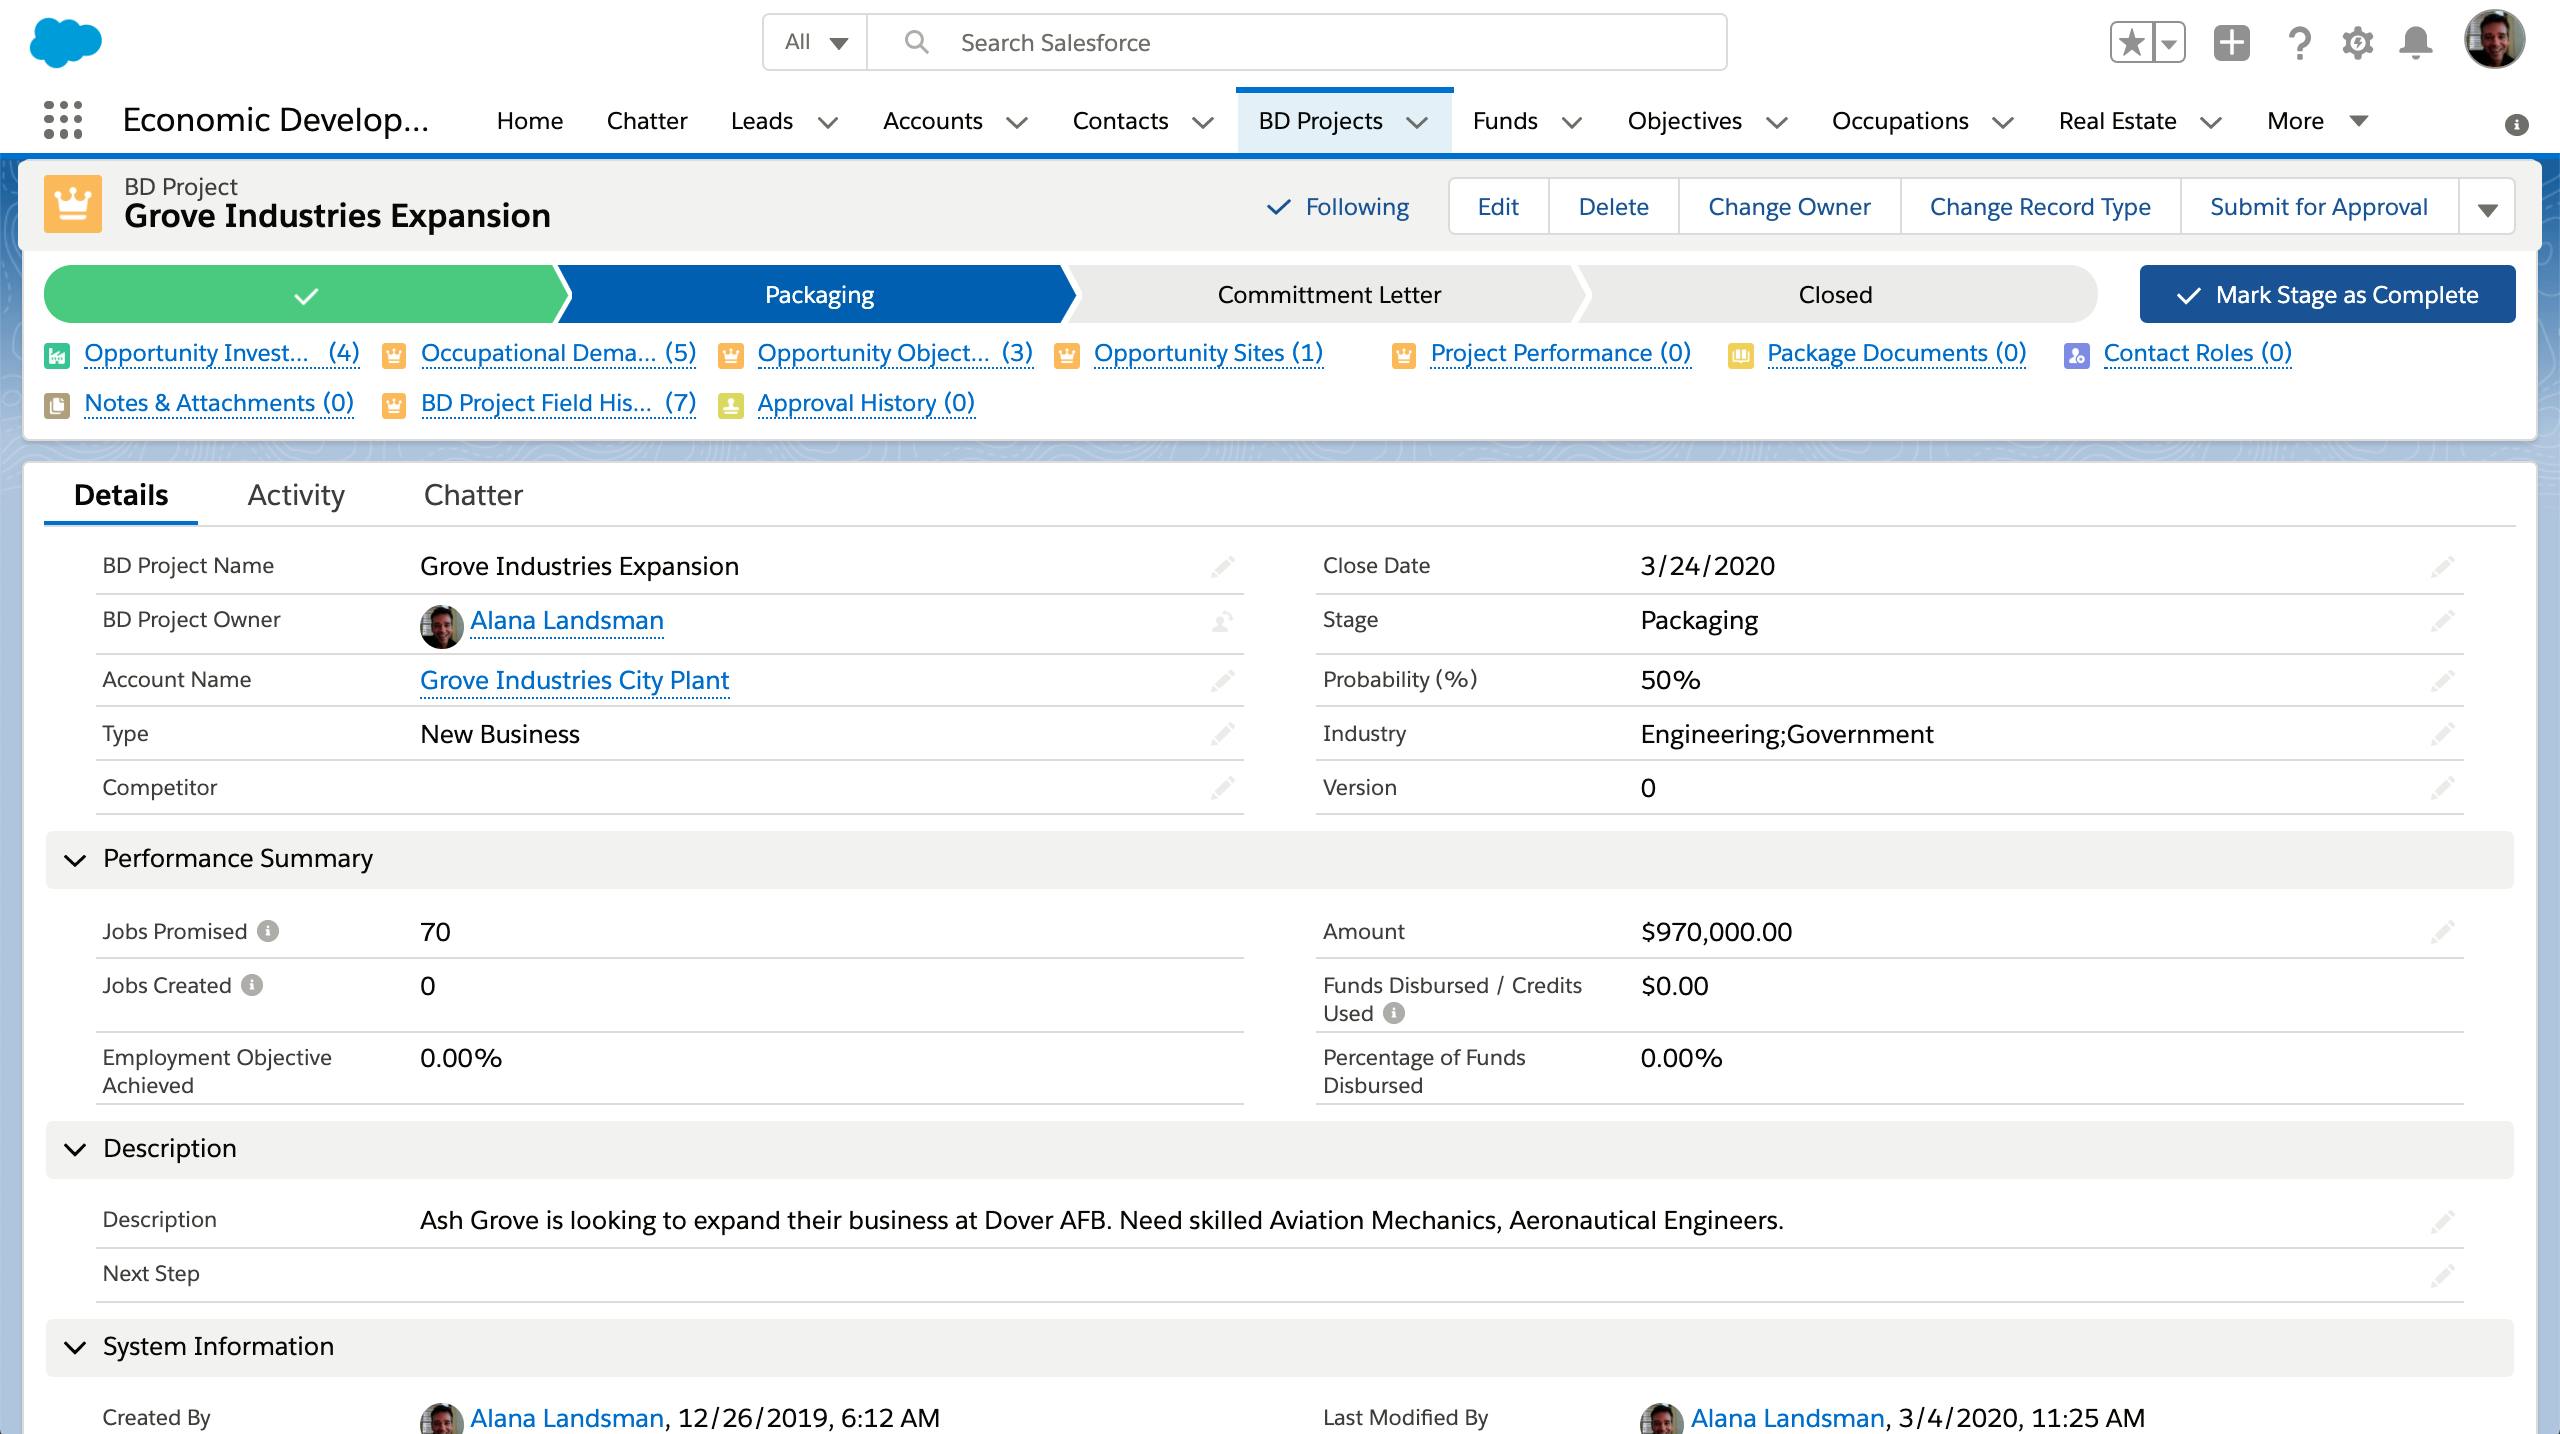Open Grove Industries City Plant account link
Screen dimensions: 2560x1434
574,680
